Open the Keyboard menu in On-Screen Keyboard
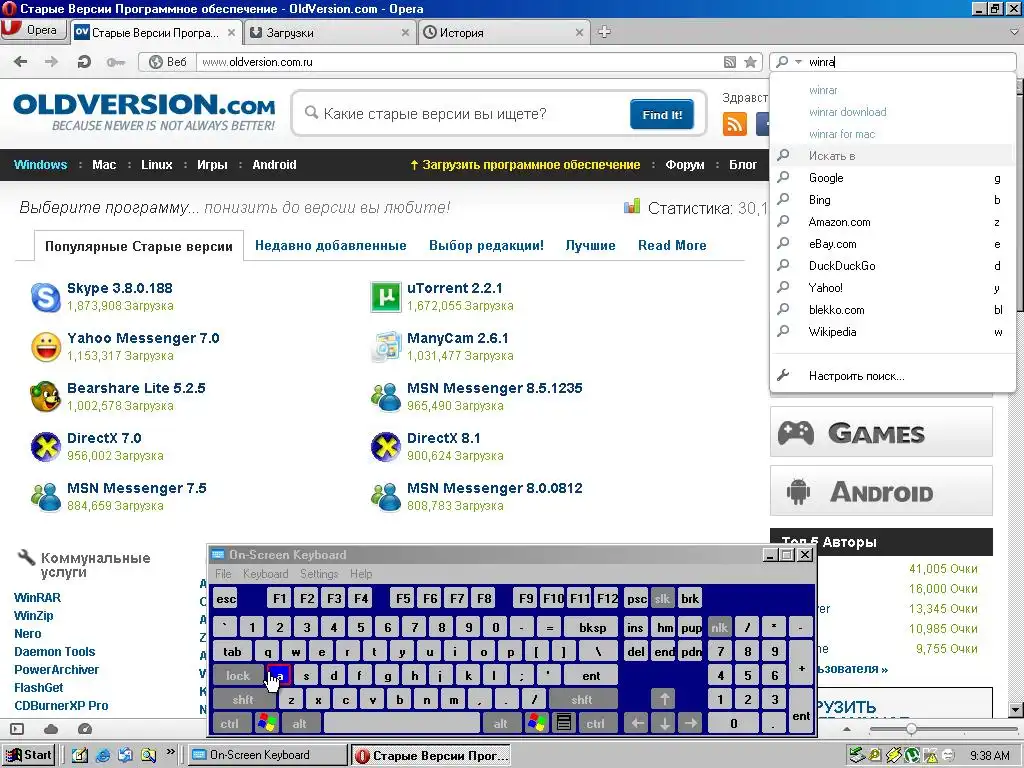 [x=265, y=573]
